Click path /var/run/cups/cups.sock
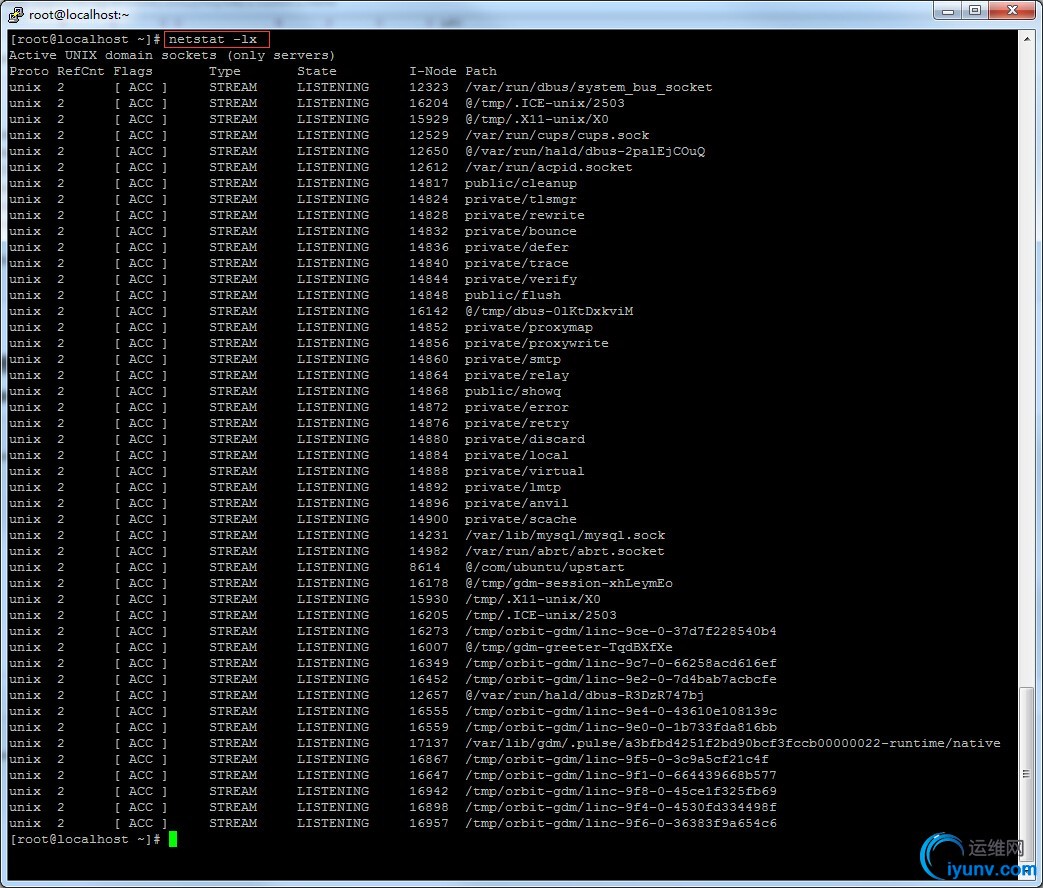This screenshot has height=888, width=1043. coord(557,135)
